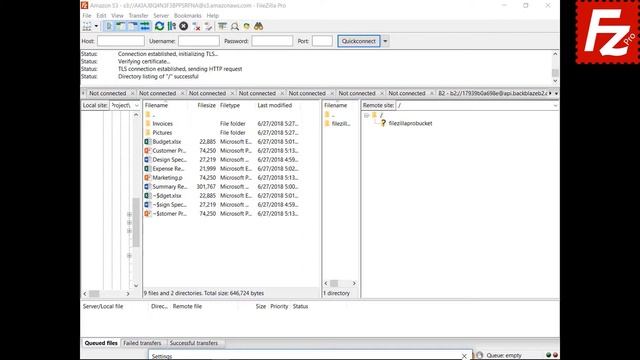640x360 pixels.
Task: Open the Edit menu
Action: [x=101, y=16]
